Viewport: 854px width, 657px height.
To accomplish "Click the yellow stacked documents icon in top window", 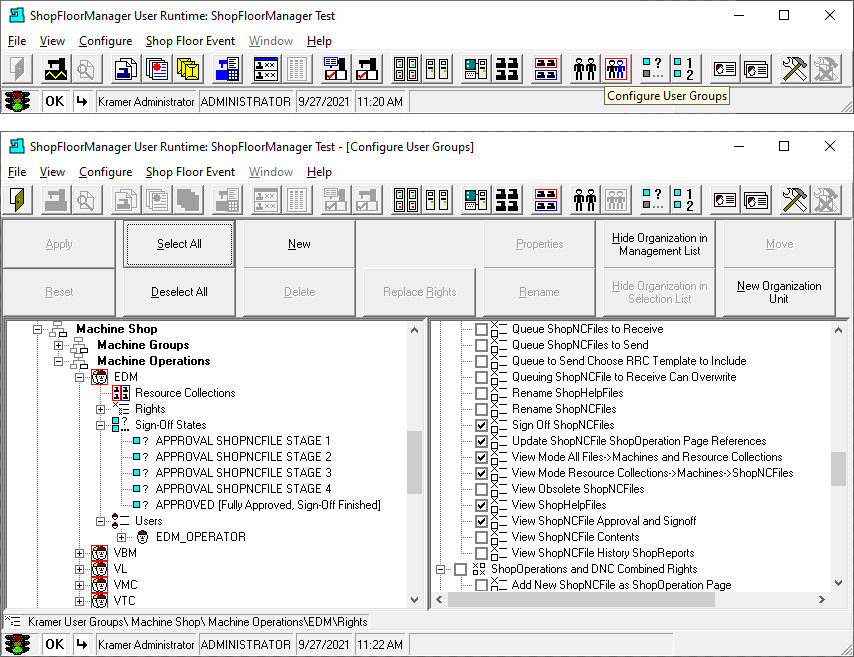I will tap(188, 69).
